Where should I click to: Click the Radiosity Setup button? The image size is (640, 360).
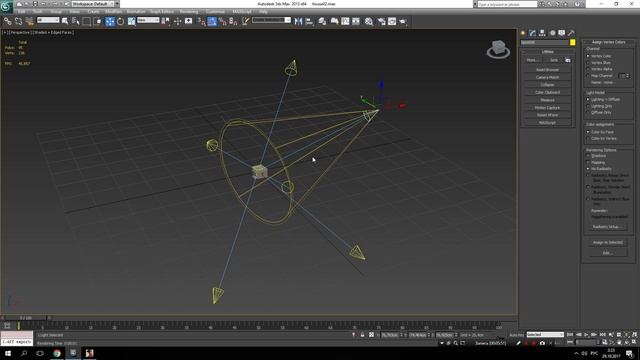(x=608, y=227)
